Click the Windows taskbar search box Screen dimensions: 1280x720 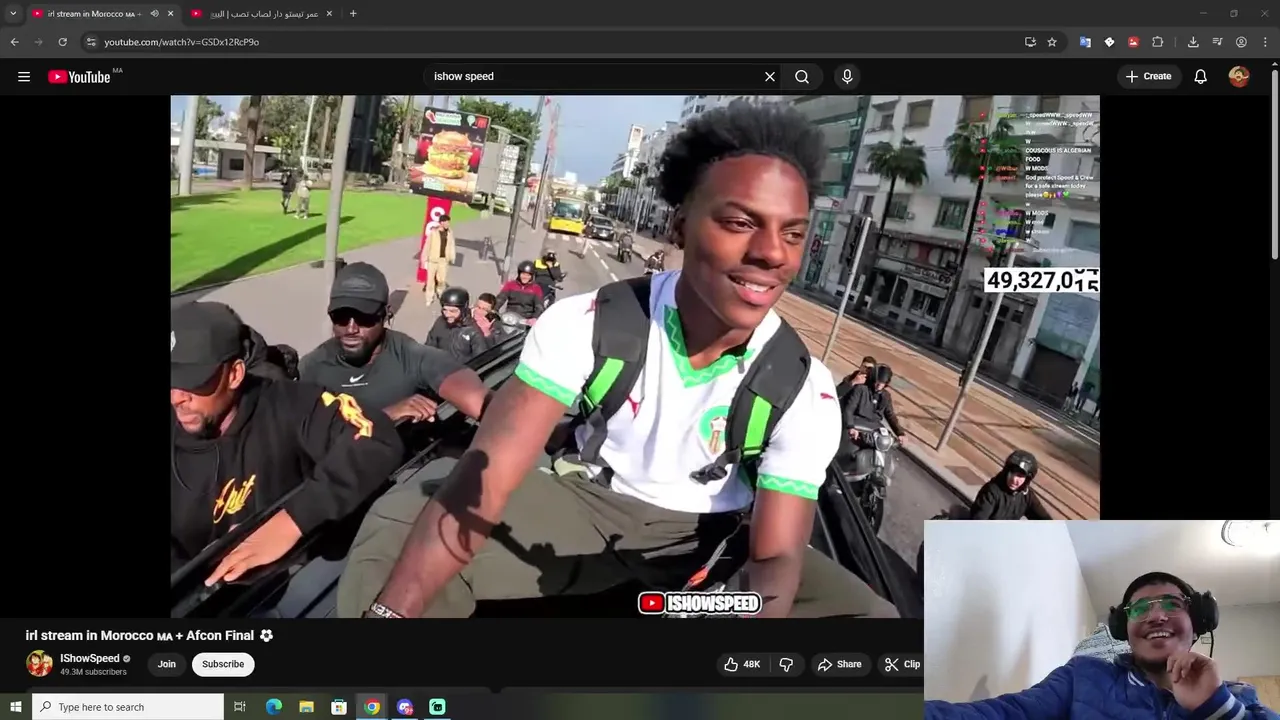[128, 707]
